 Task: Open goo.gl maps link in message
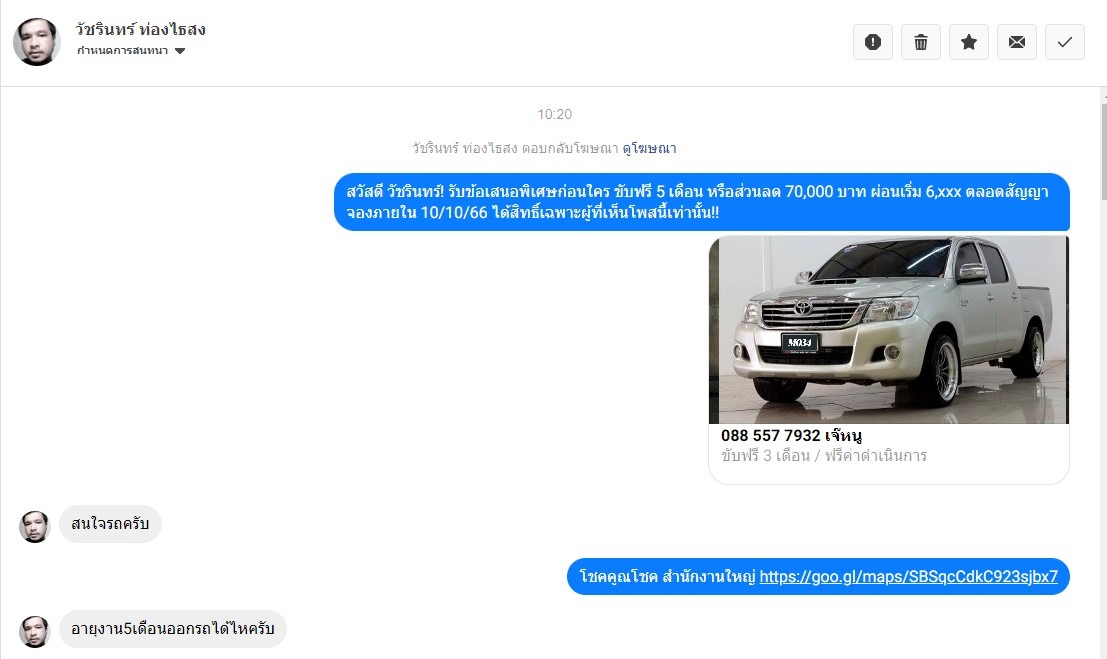(x=908, y=576)
